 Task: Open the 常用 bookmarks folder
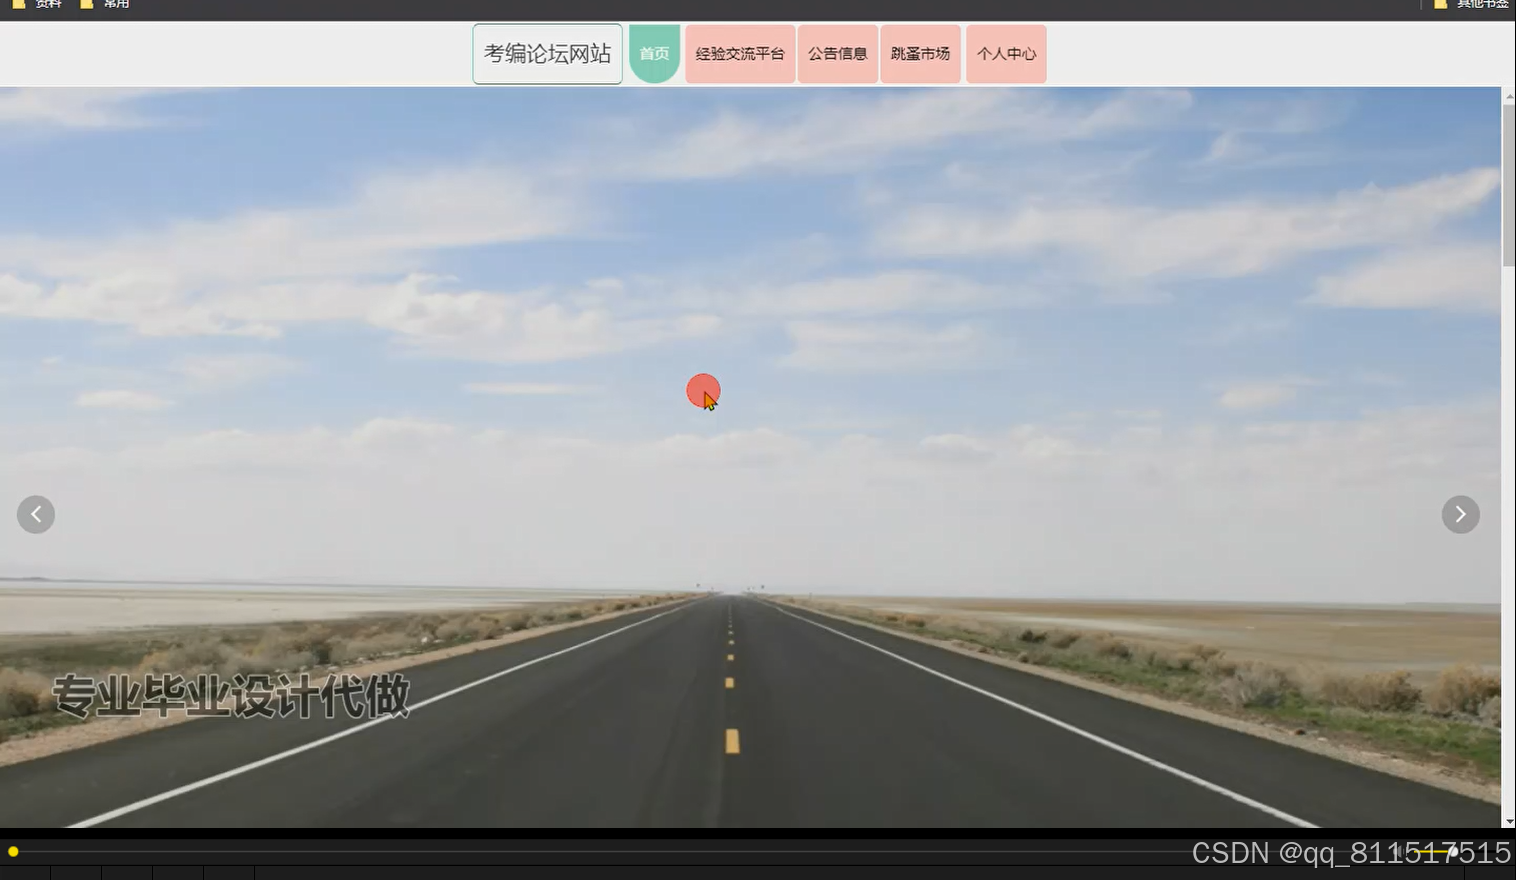click(114, 4)
